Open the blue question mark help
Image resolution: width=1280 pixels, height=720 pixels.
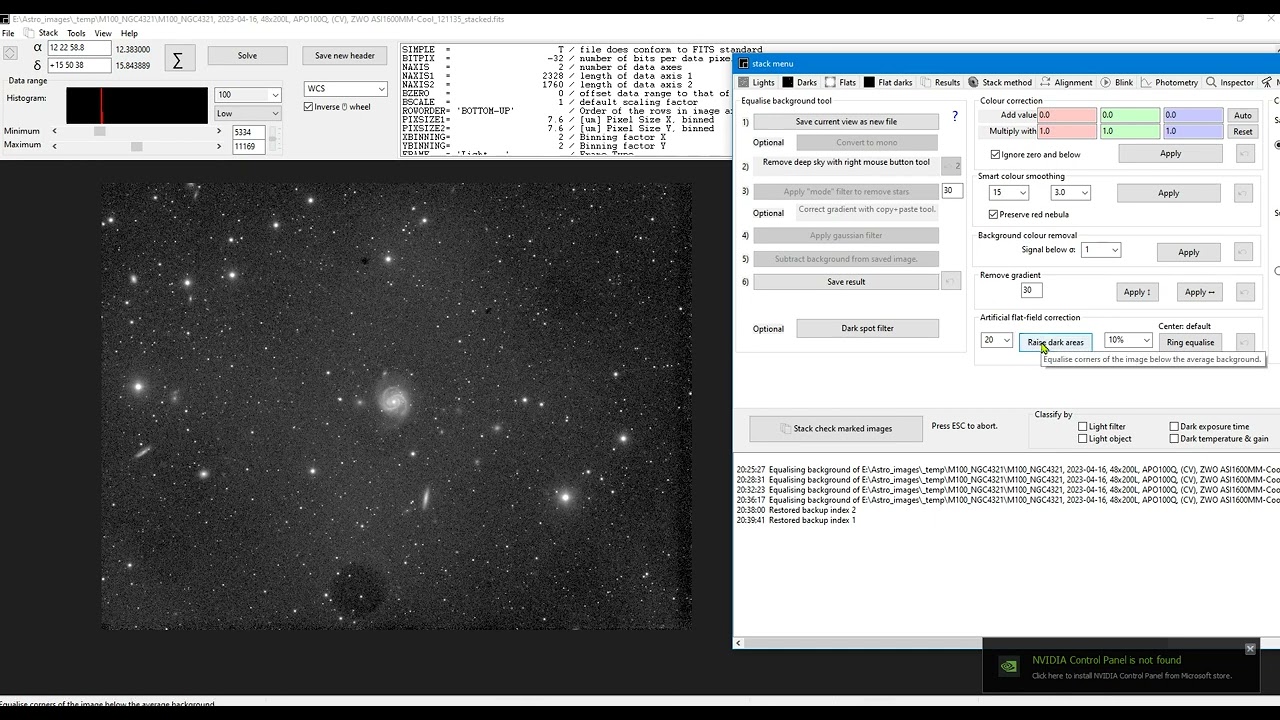[955, 116]
